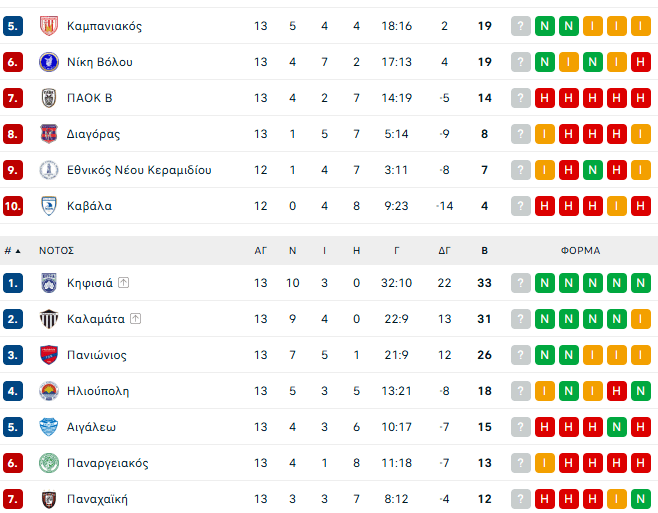Click the Πανιώνιος team crest
Screen dimensions: 658x513
pyautogui.click(x=48, y=355)
